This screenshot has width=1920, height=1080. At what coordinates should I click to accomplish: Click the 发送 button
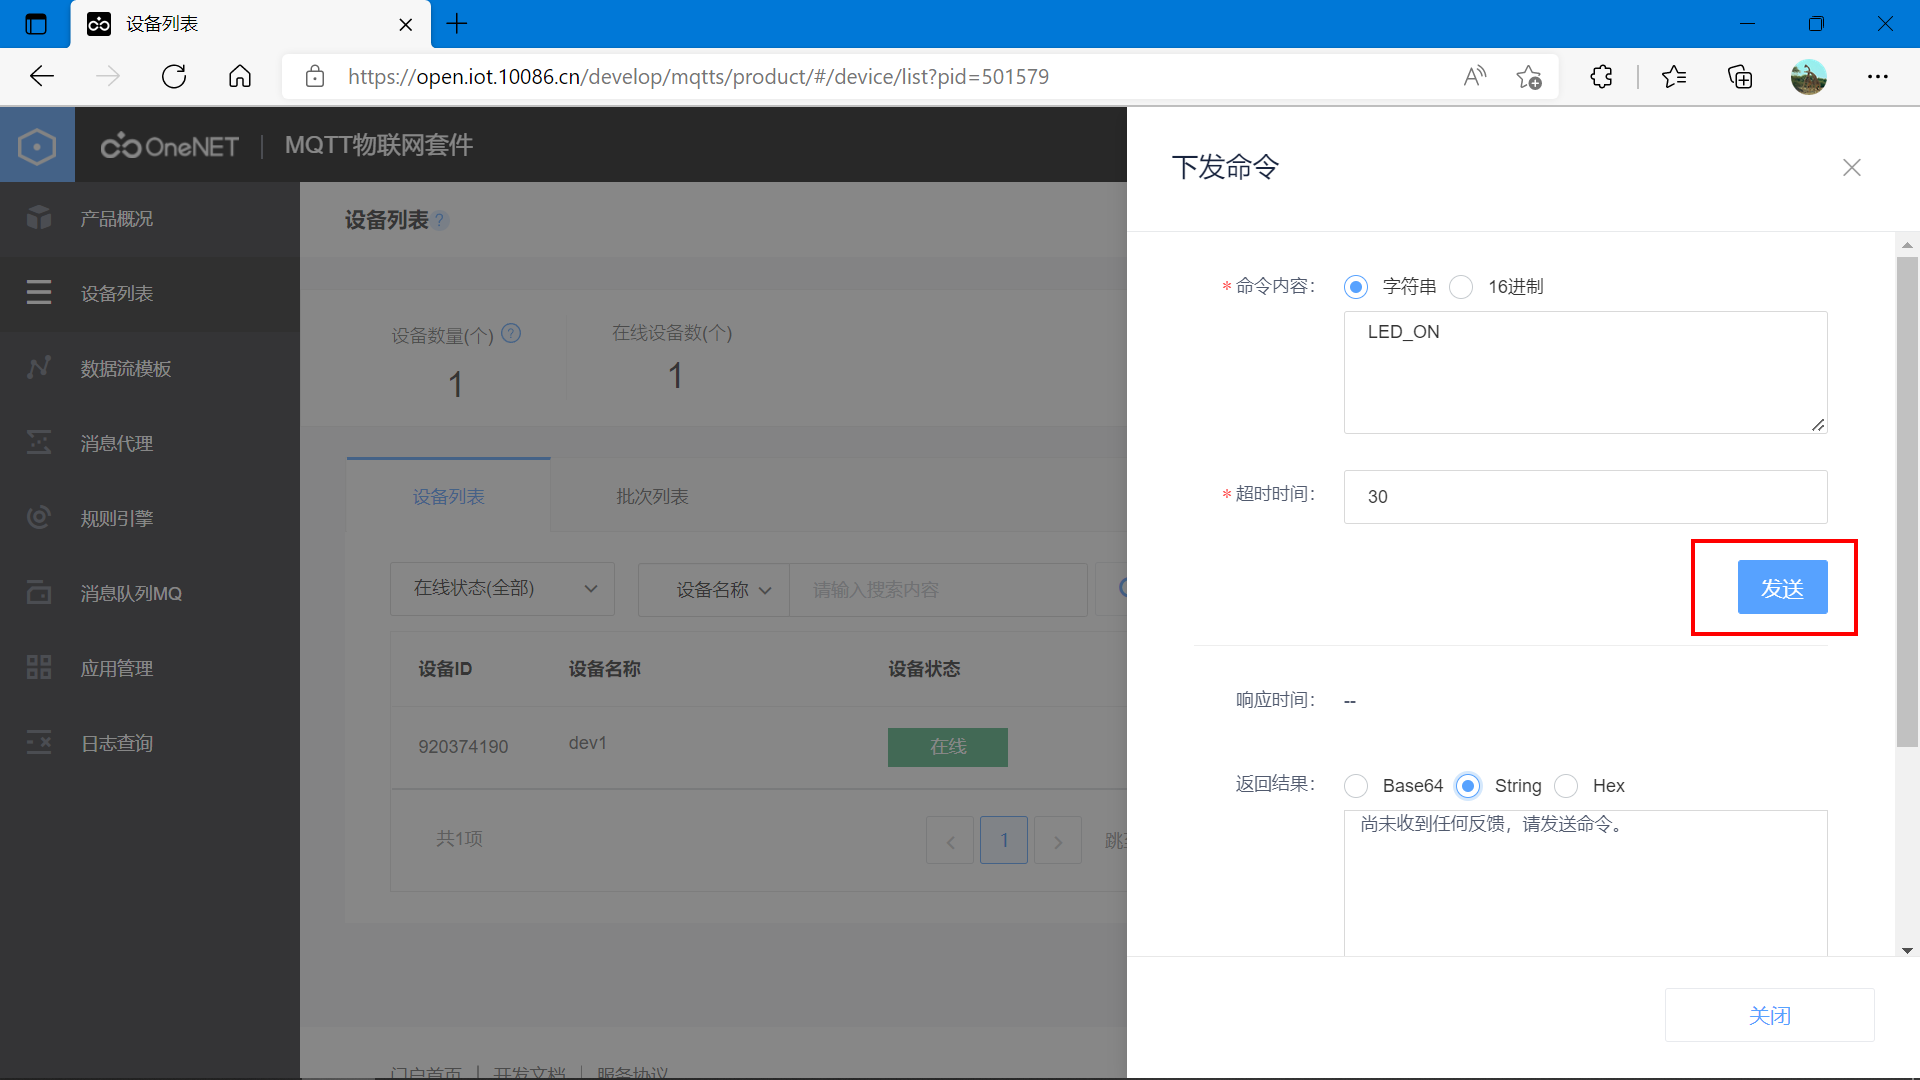(x=1782, y=588)
